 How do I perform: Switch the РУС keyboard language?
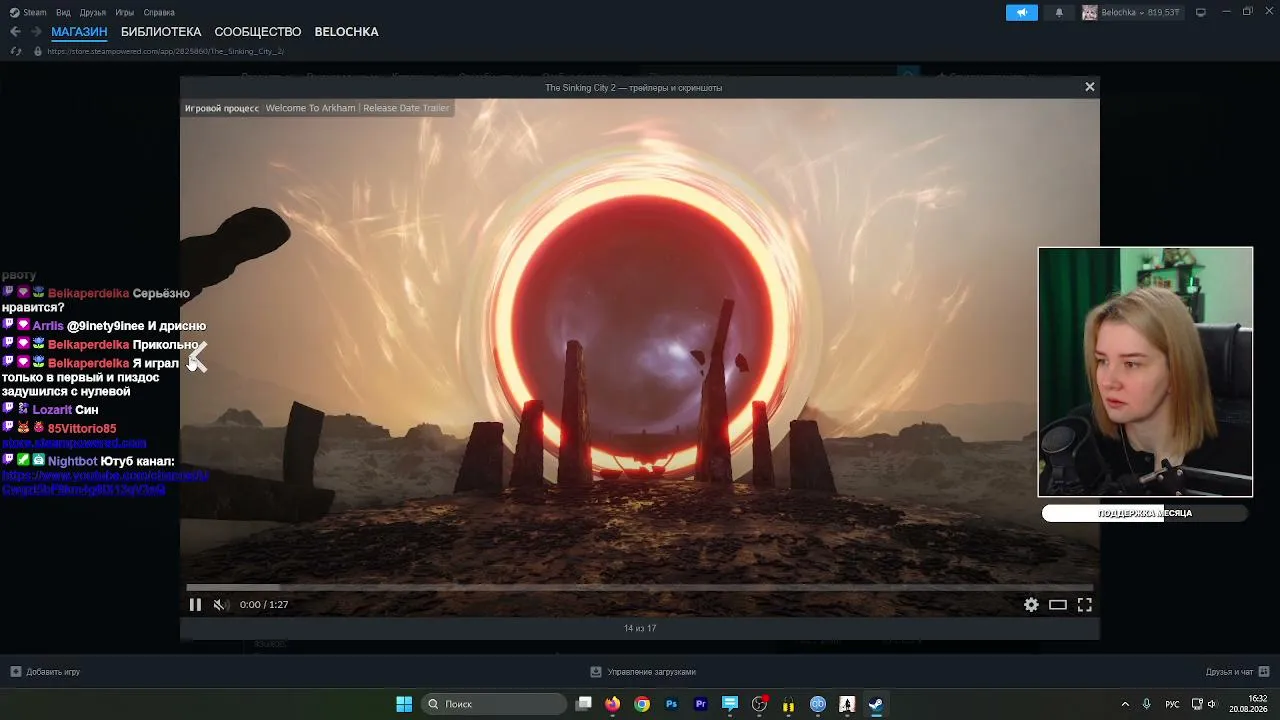coord(1172,704)
